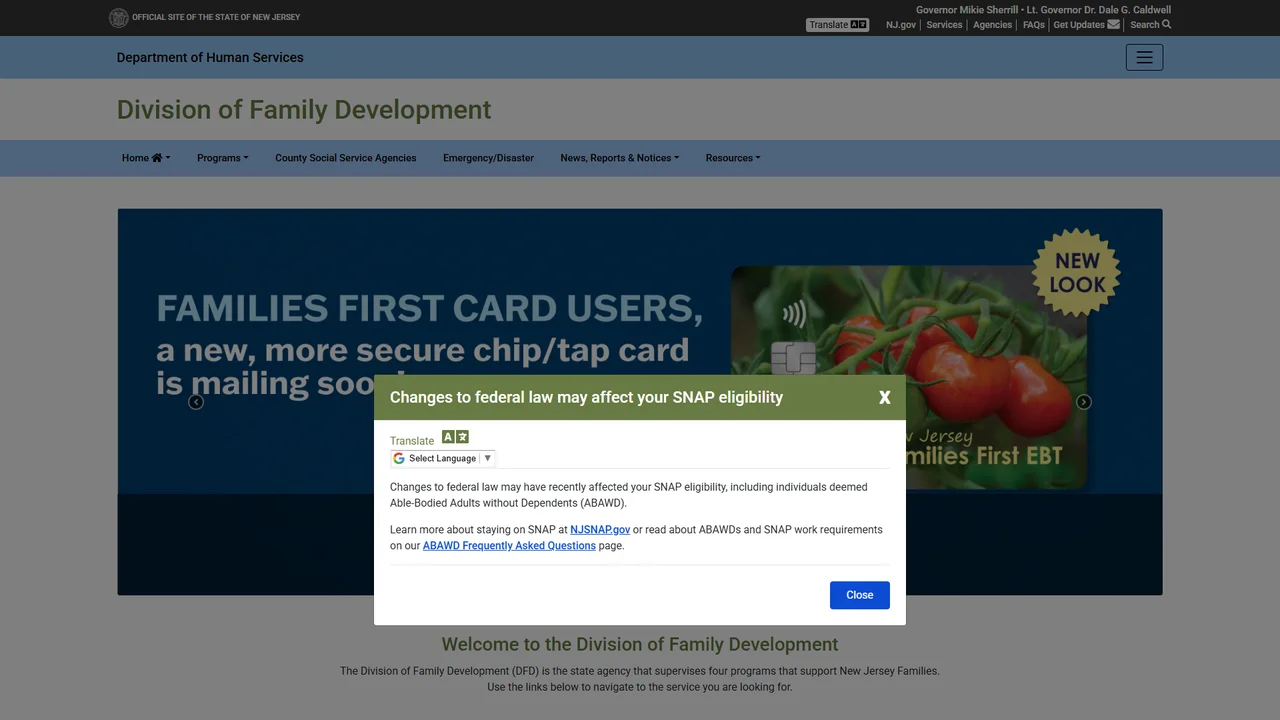Open County Social Service Agencies
1280x720 pixels.
pyautogui.click(x=346, y=158)
